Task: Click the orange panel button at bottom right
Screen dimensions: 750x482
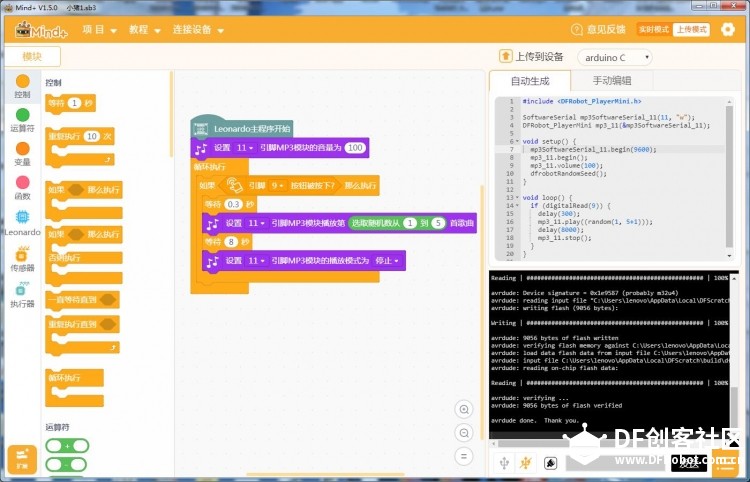Action: pyautogui.click(x=725, y=462)
